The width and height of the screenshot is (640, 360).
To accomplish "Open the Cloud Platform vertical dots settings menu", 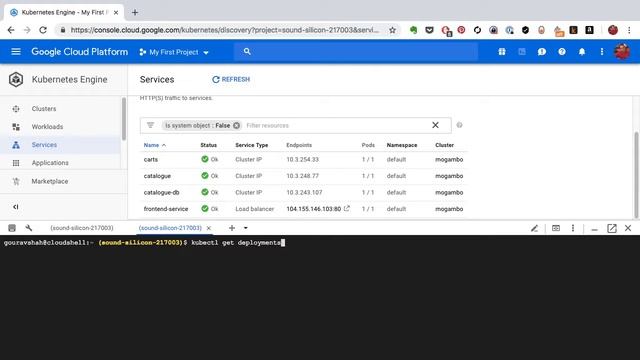I will (602, 52).
